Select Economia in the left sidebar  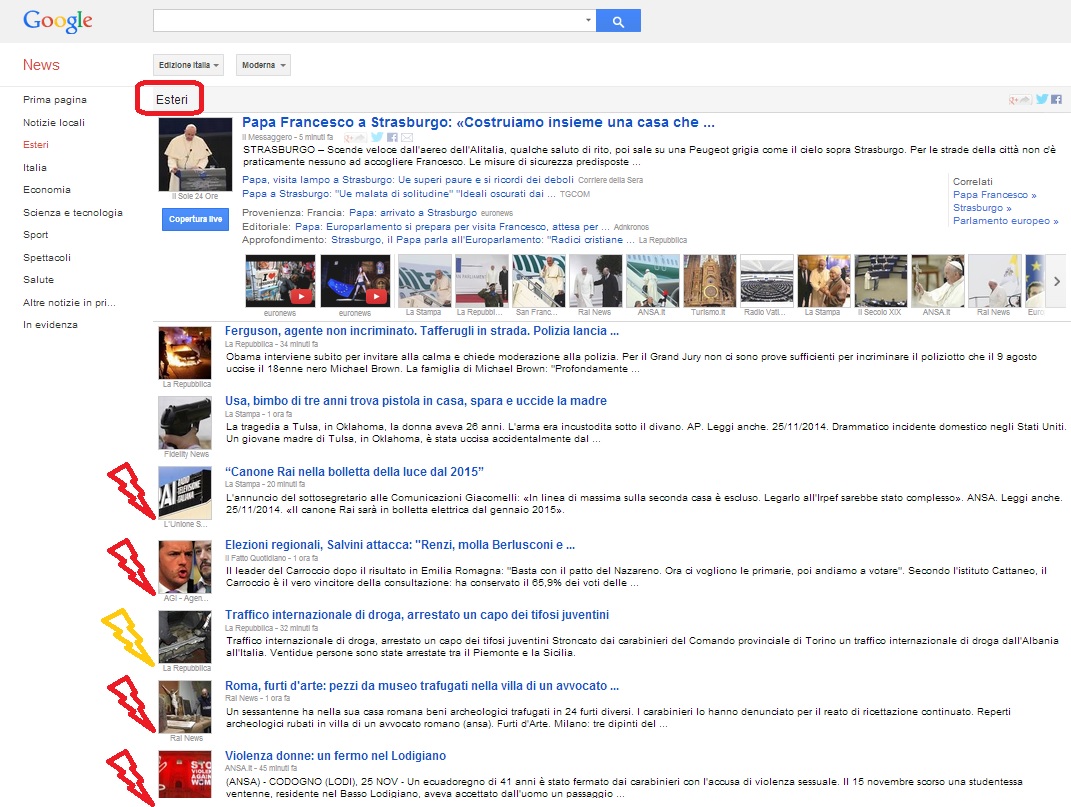(x=47, y=190)
